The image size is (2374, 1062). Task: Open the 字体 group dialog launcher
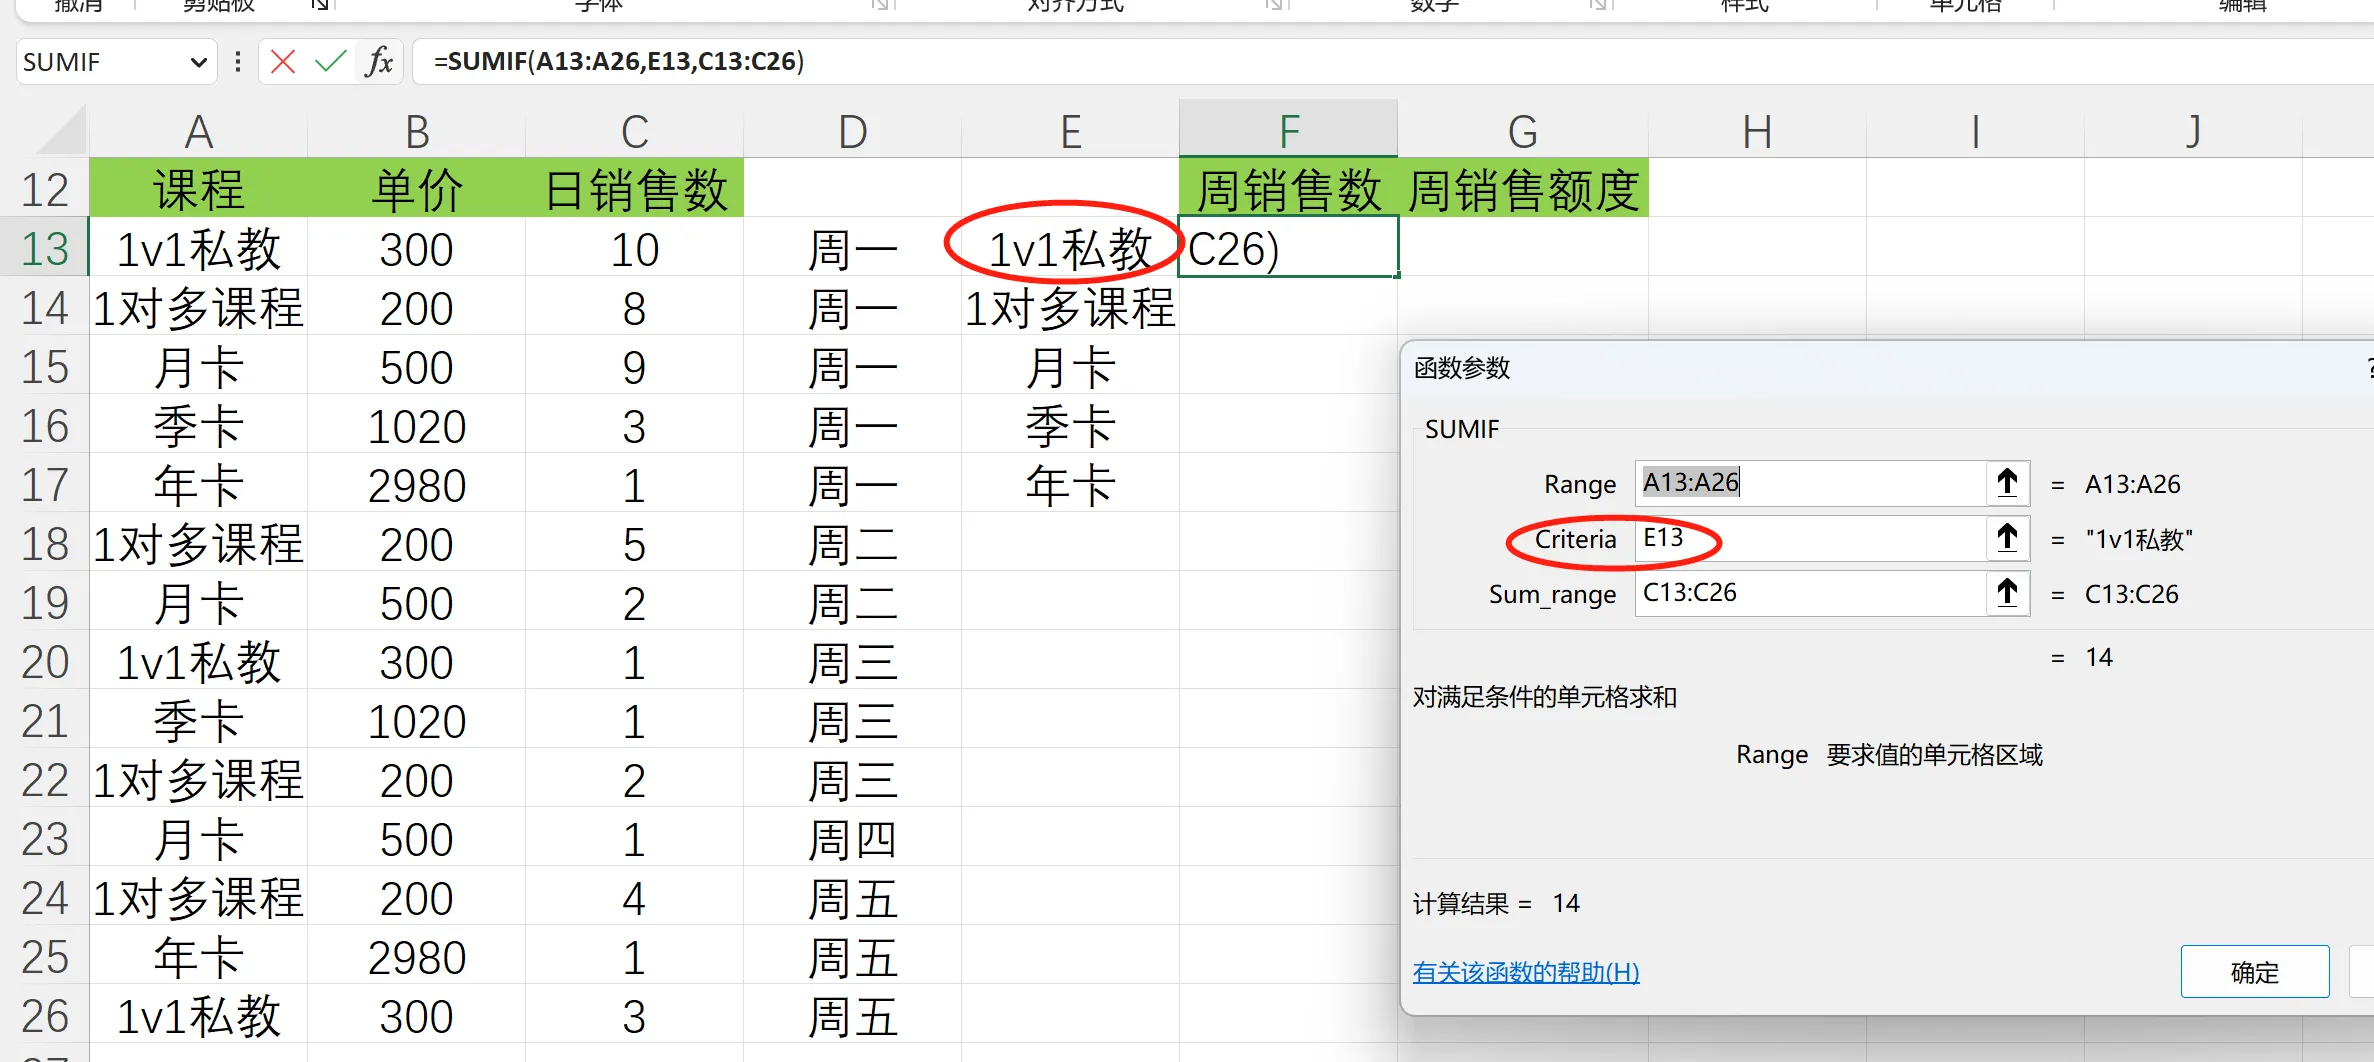click(881, 5)
